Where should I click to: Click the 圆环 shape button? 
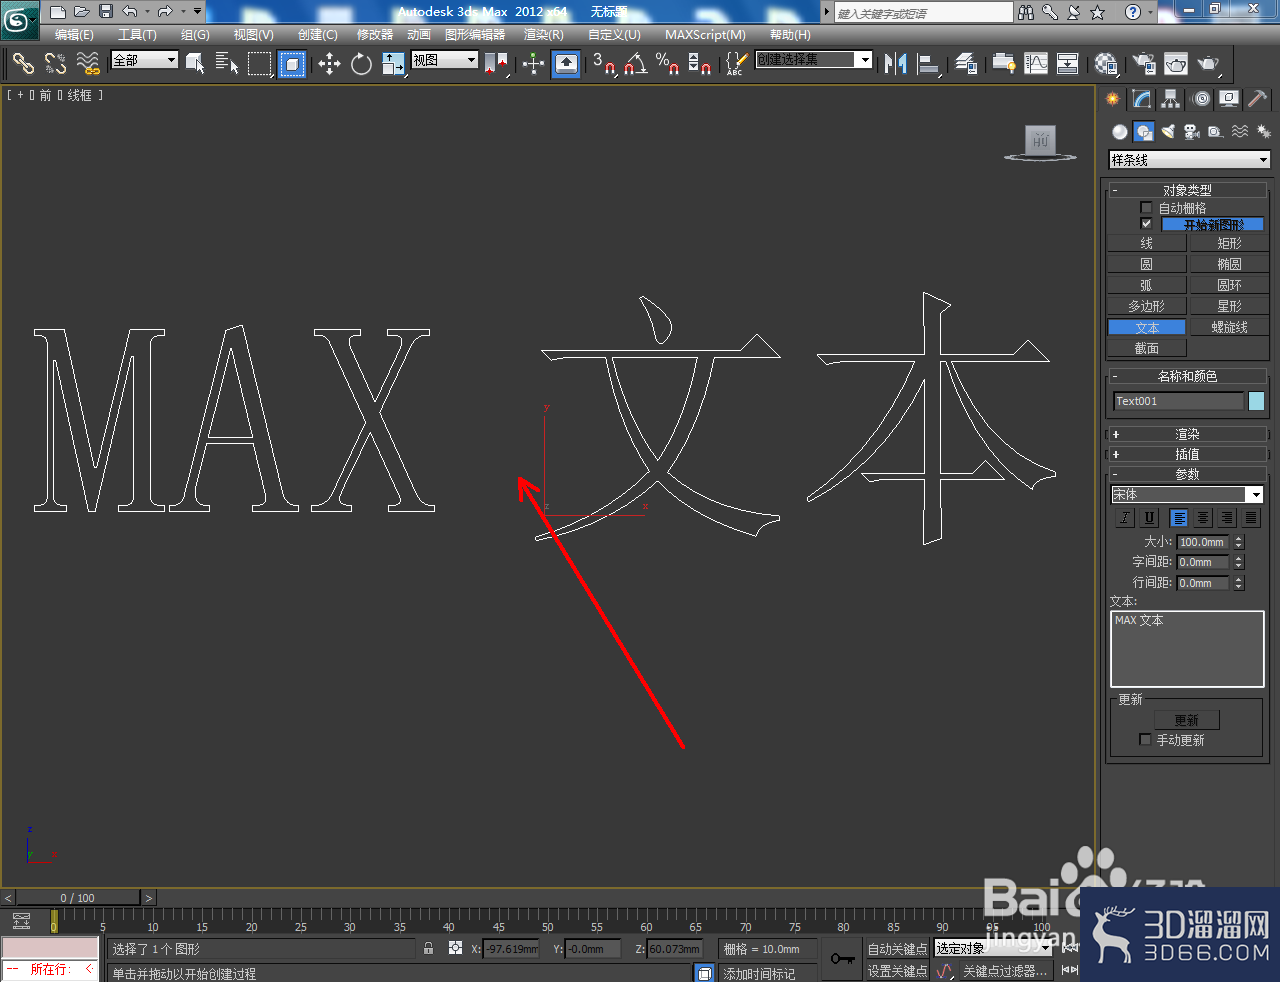(x=1229, y=285)
